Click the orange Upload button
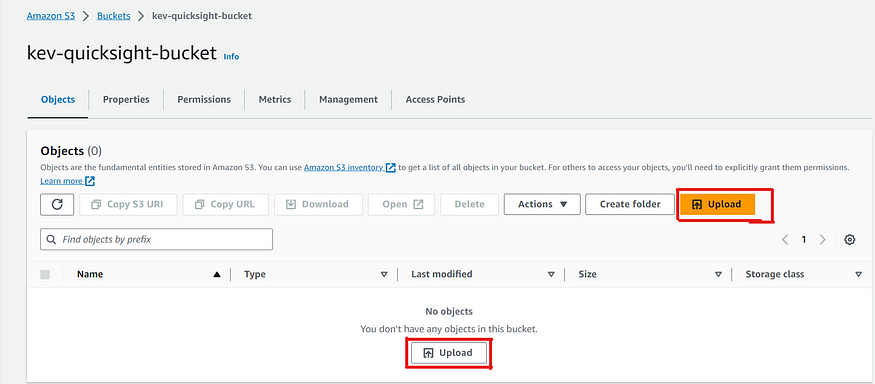Image resolution: width=875 pixels, height=384 pixels. tap(717, 204)
